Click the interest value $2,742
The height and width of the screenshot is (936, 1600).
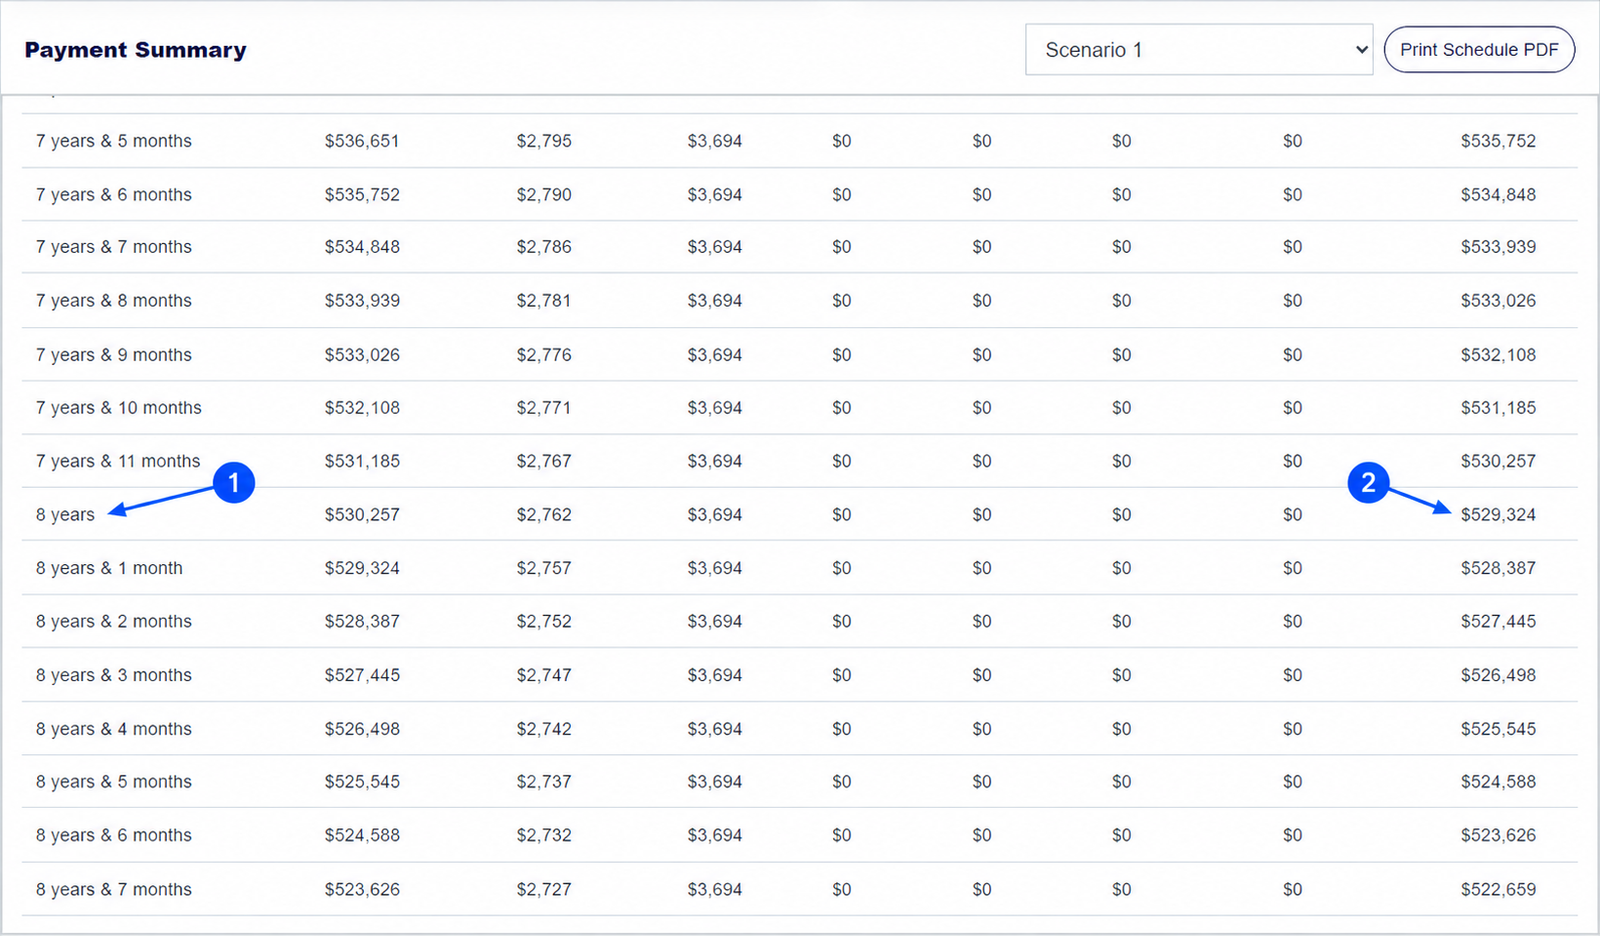point(544,729)
